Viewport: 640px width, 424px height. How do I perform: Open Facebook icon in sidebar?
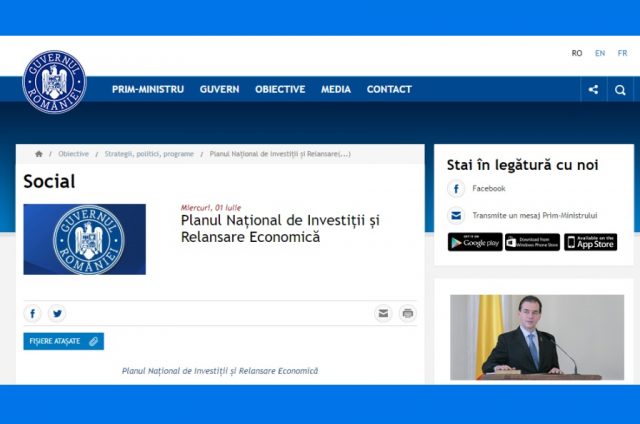point(456,189)
